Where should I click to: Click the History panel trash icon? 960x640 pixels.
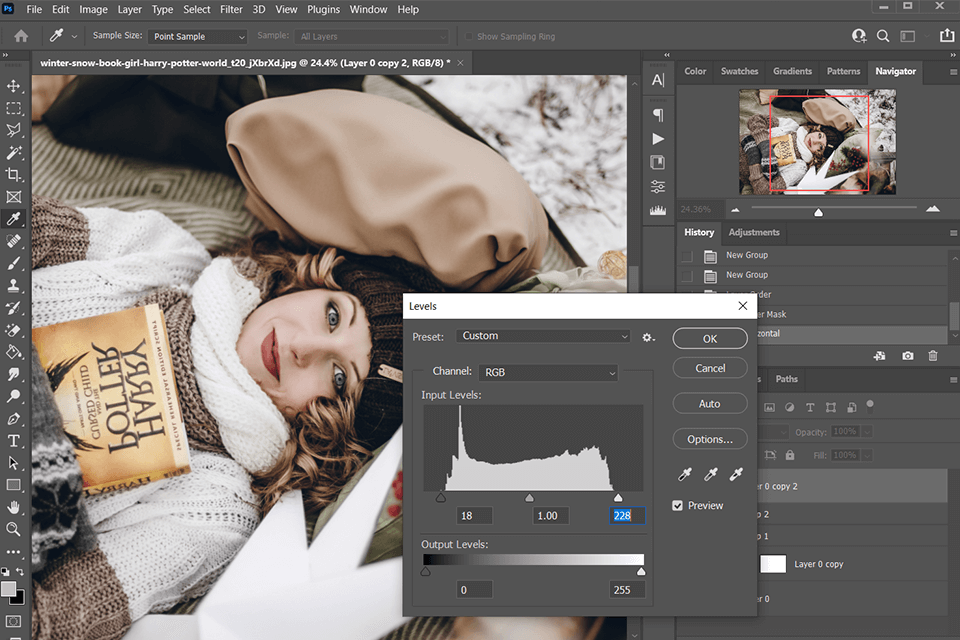933,356
